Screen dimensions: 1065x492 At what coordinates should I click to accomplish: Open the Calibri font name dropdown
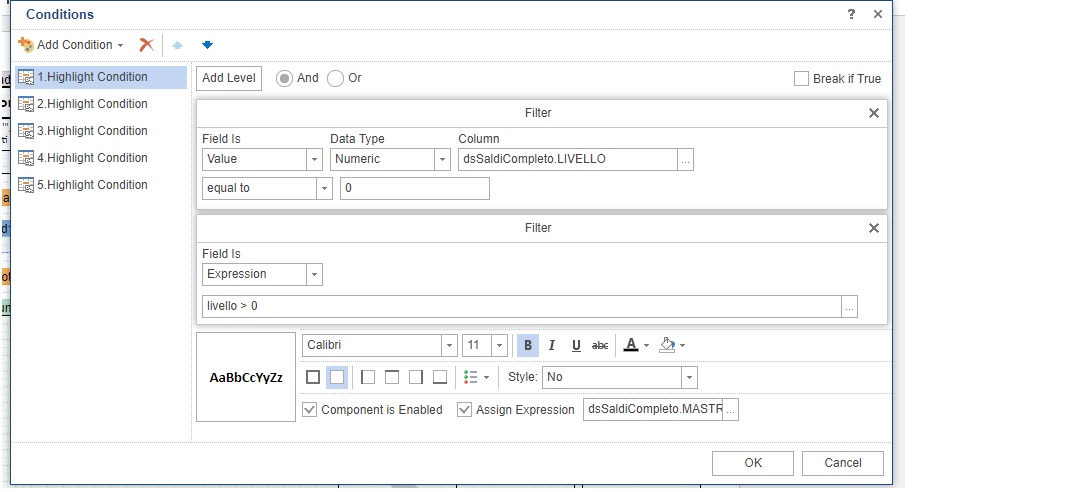(449, 345)
